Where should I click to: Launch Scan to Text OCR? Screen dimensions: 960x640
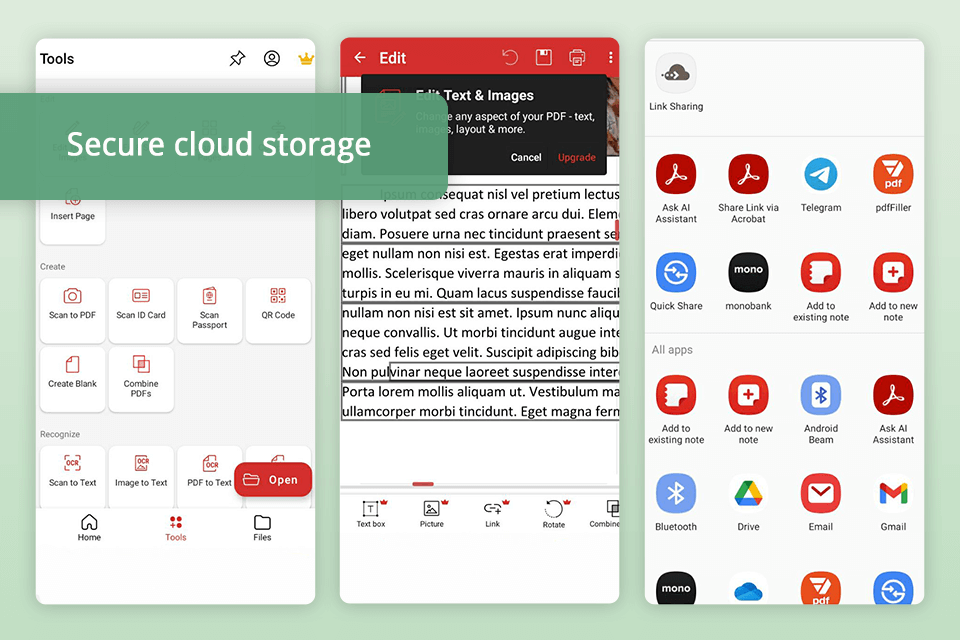pos(73,477)
